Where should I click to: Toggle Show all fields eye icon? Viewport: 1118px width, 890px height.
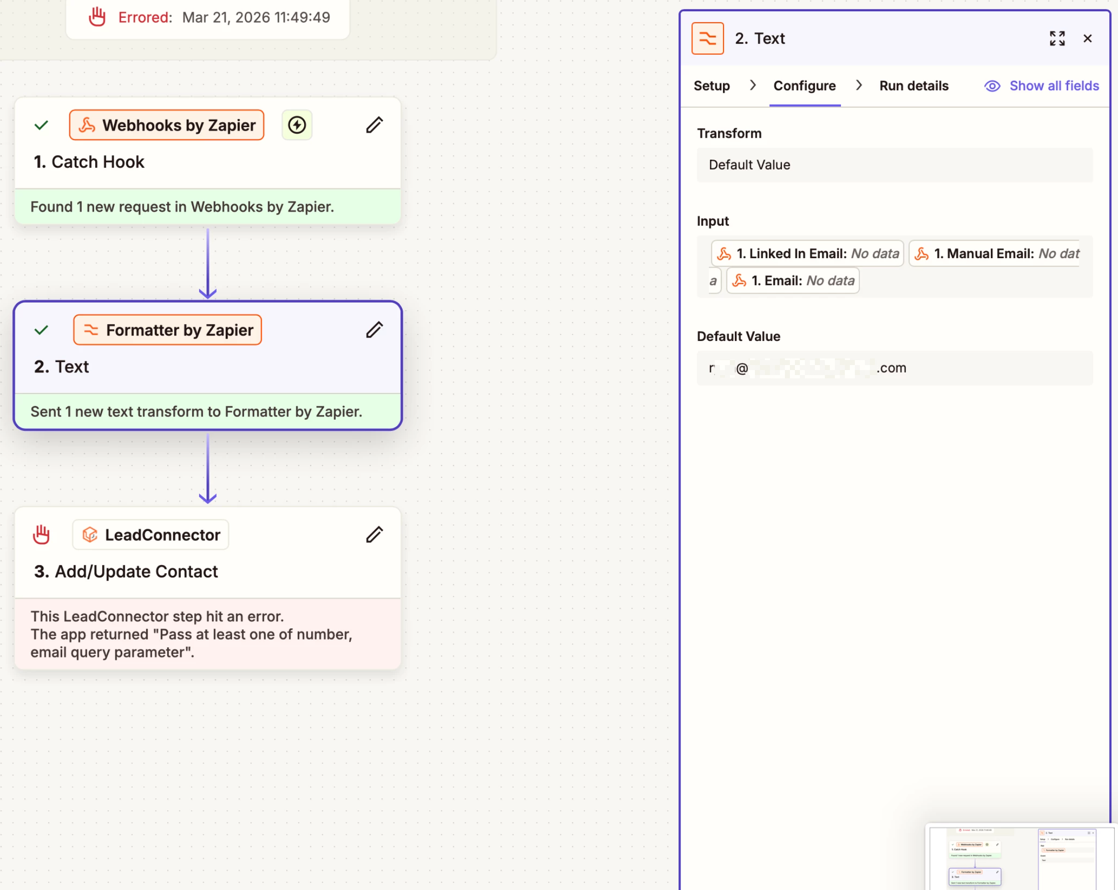(992, 86)
